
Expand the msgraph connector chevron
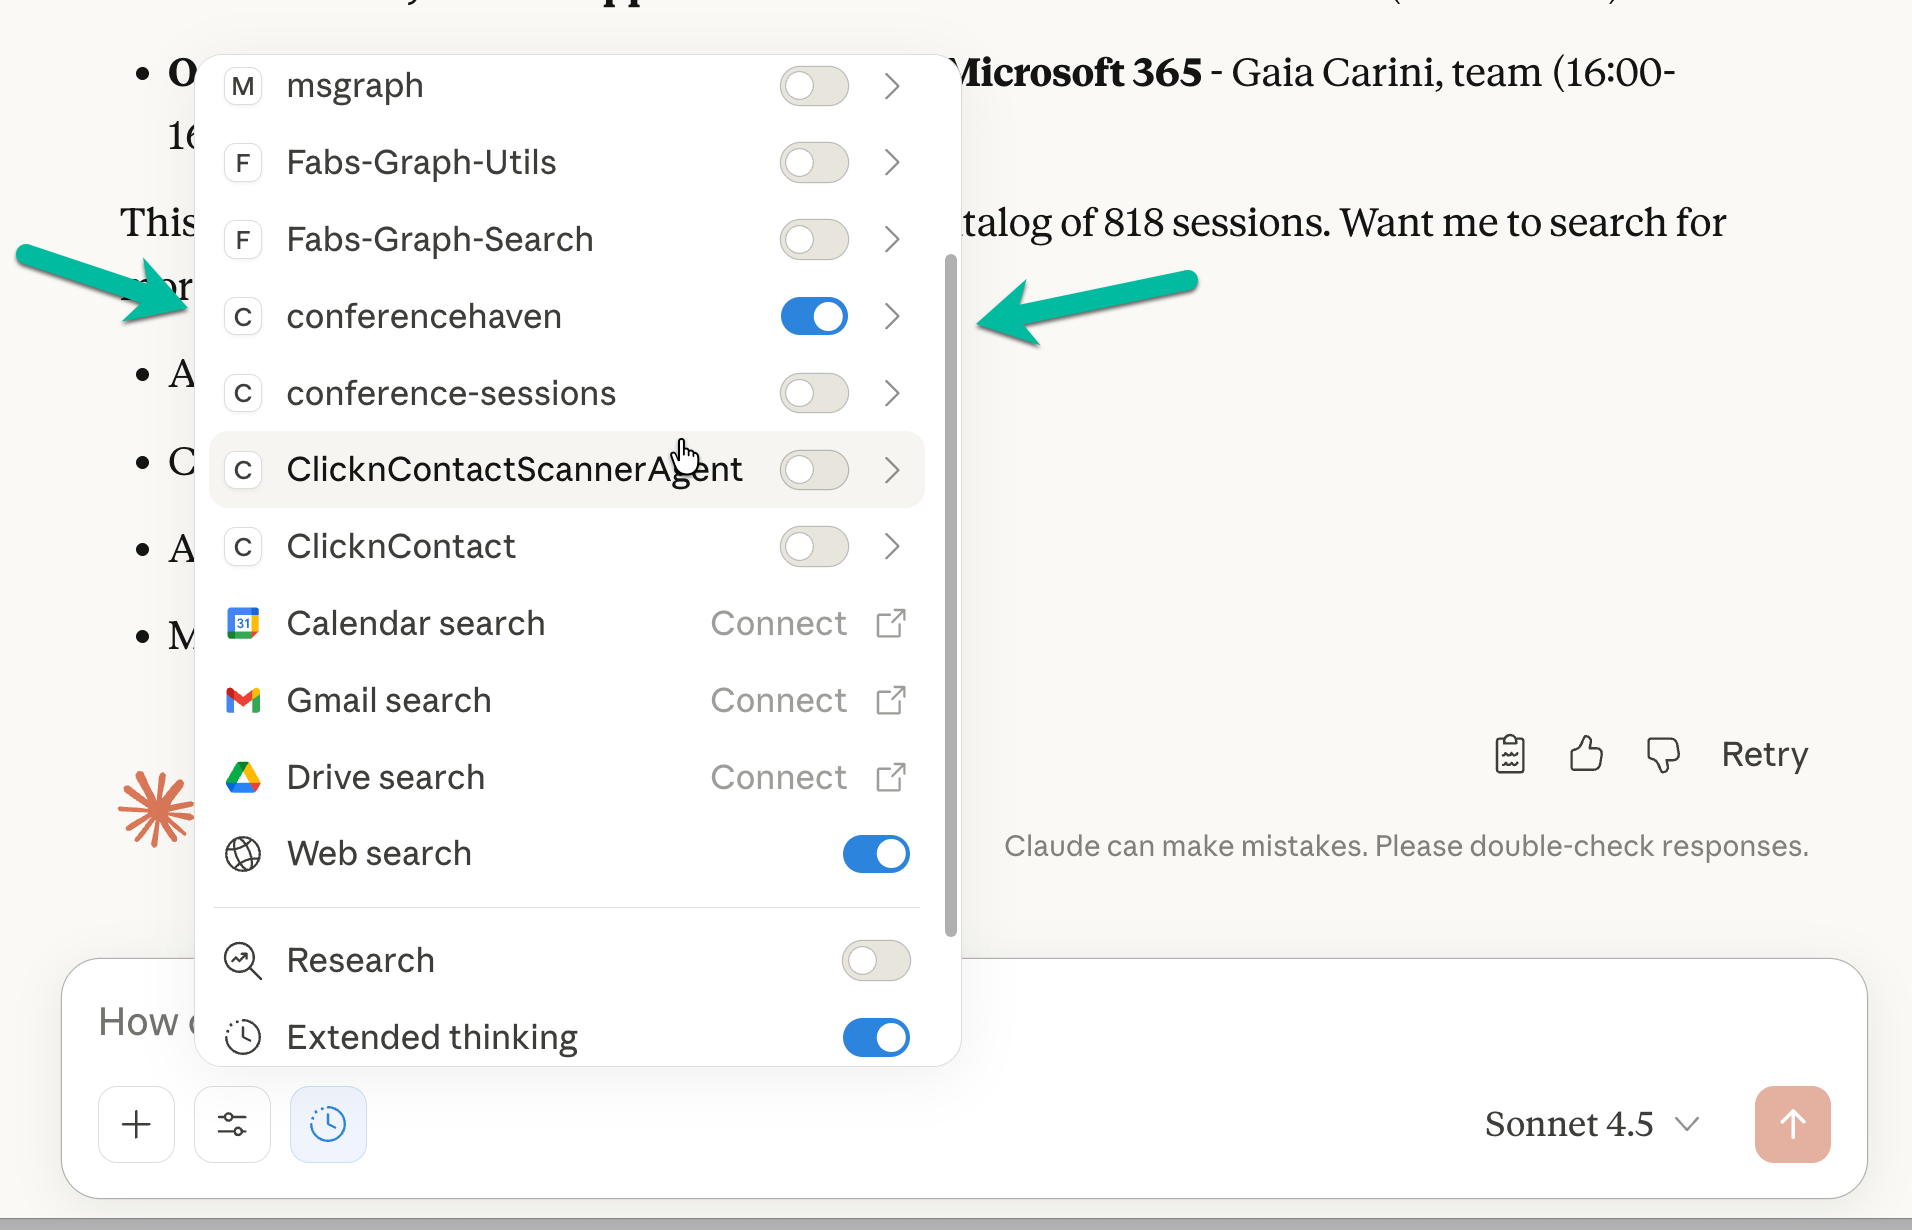(x=892, y=86)
